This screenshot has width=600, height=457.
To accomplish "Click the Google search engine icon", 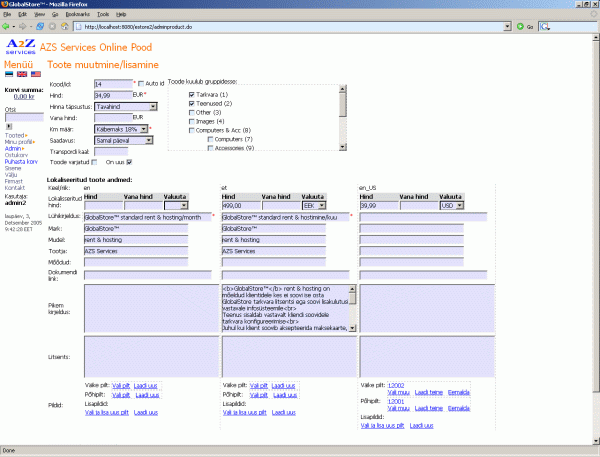I will click(545, 27).
